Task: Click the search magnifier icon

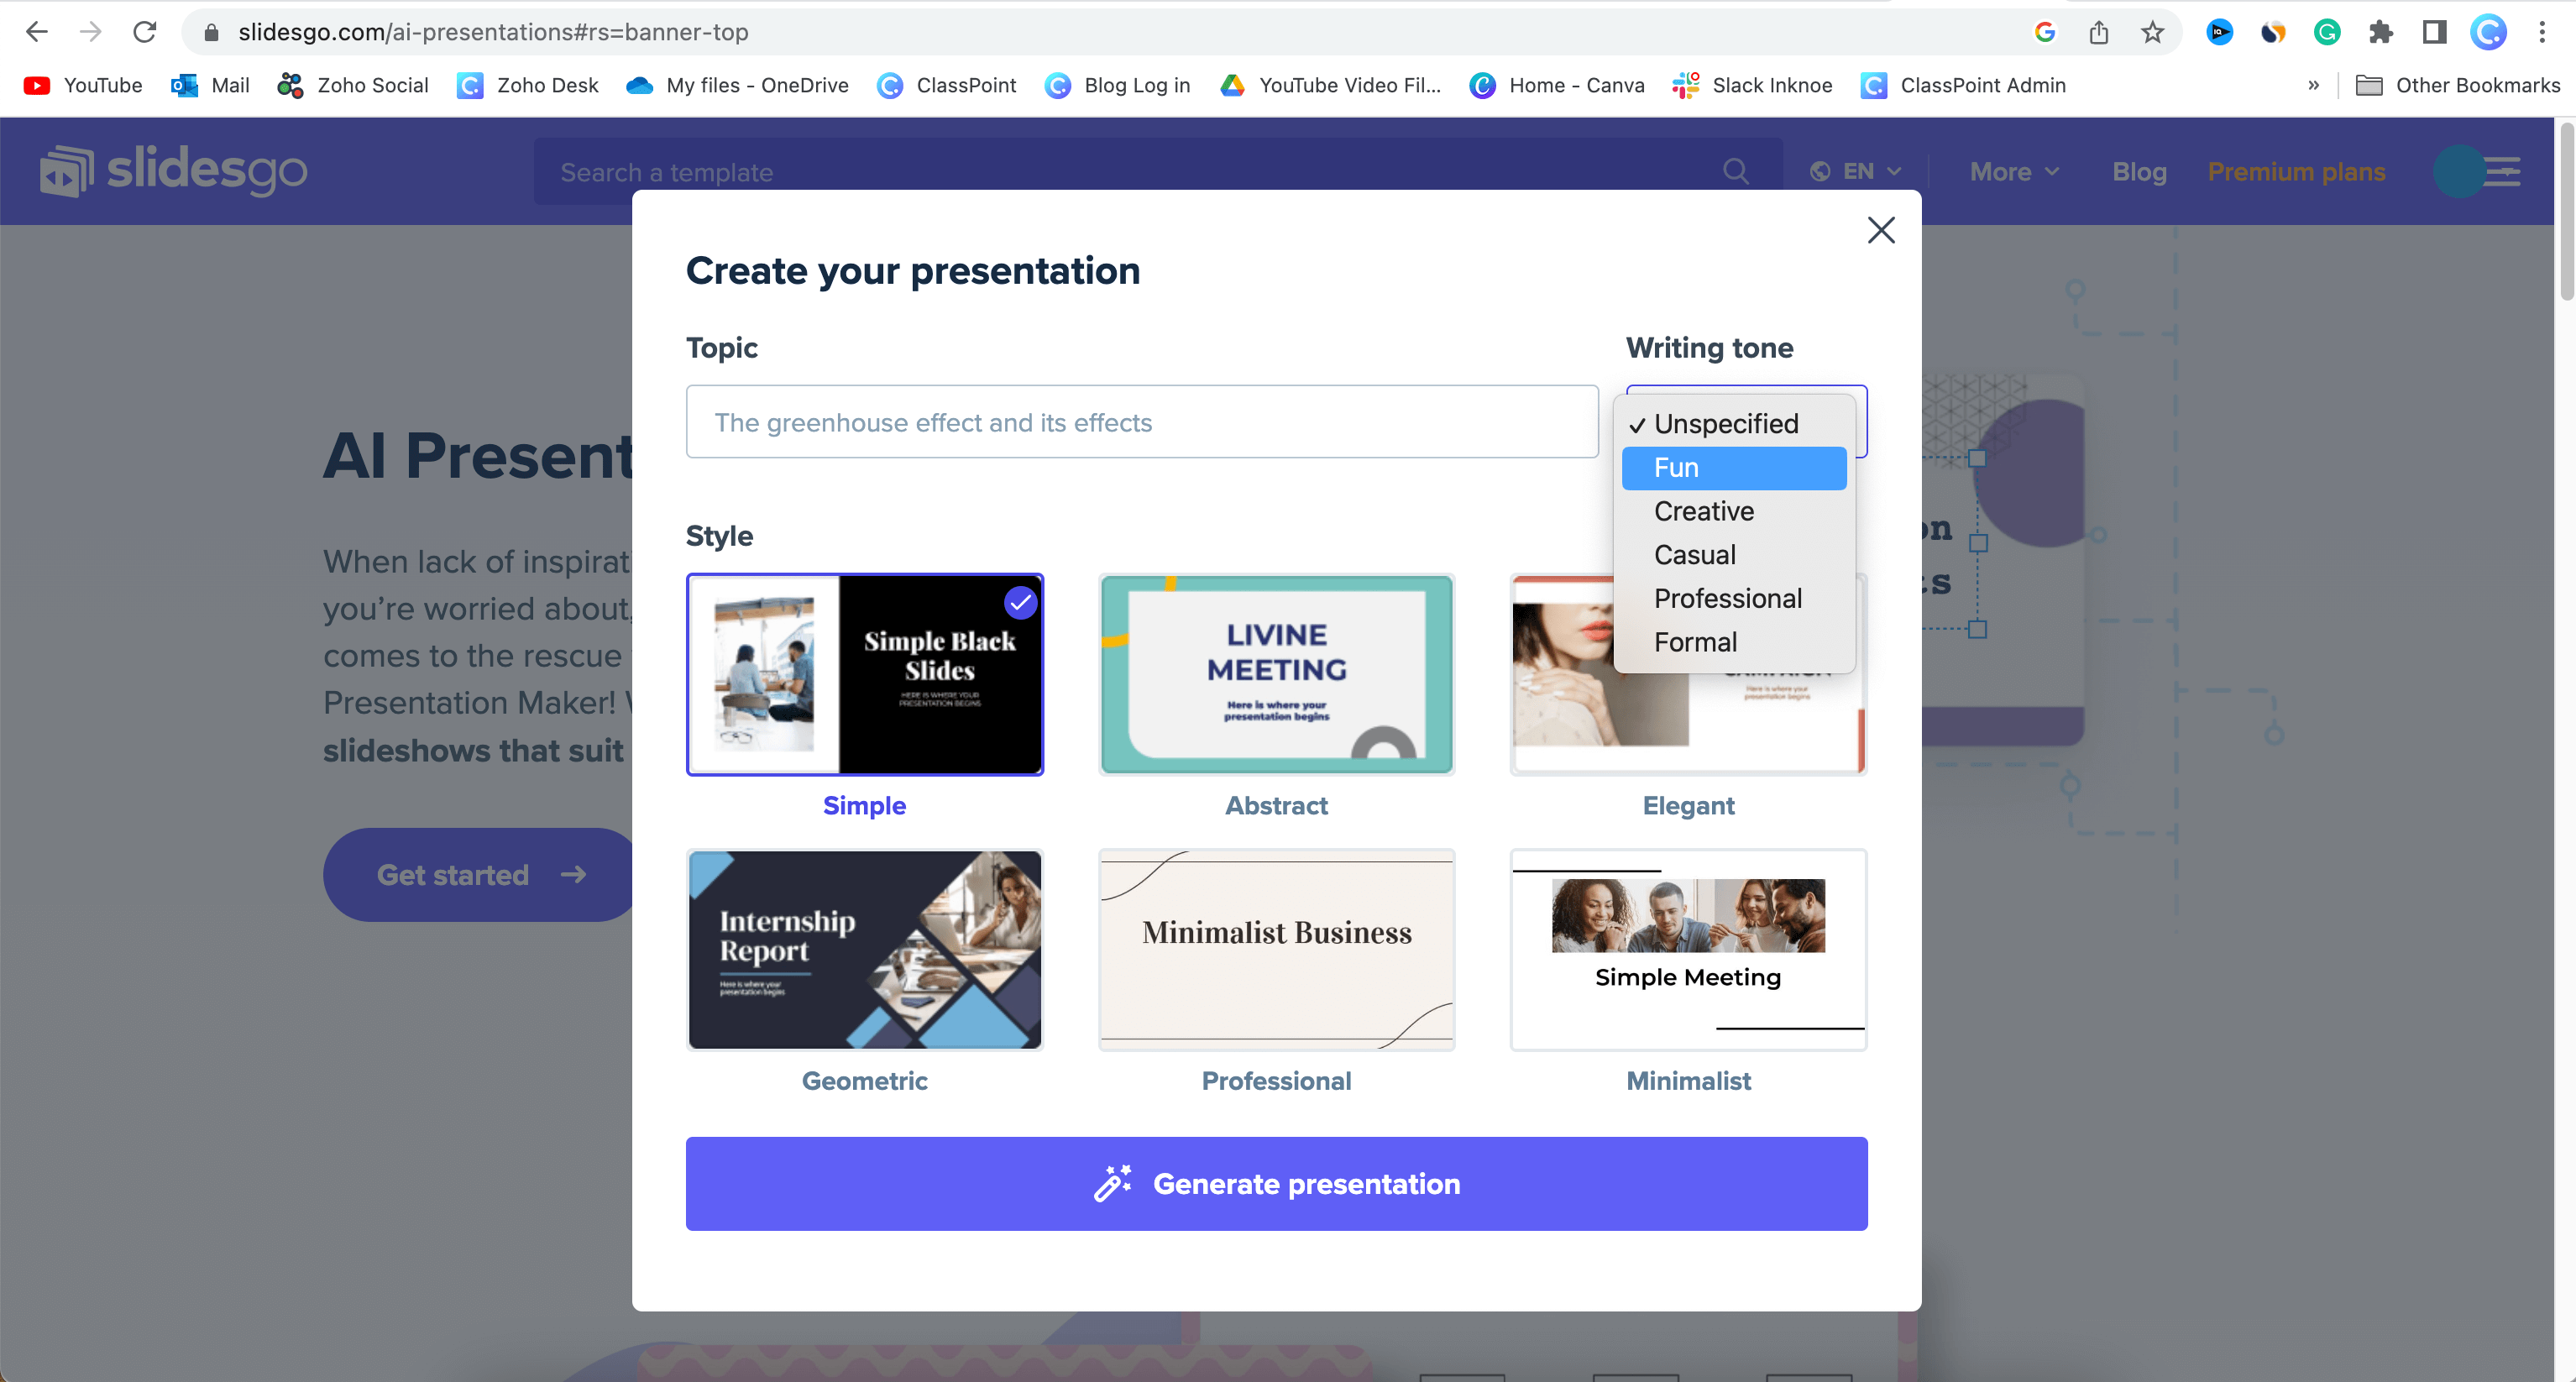Action: coord(1735,170)
